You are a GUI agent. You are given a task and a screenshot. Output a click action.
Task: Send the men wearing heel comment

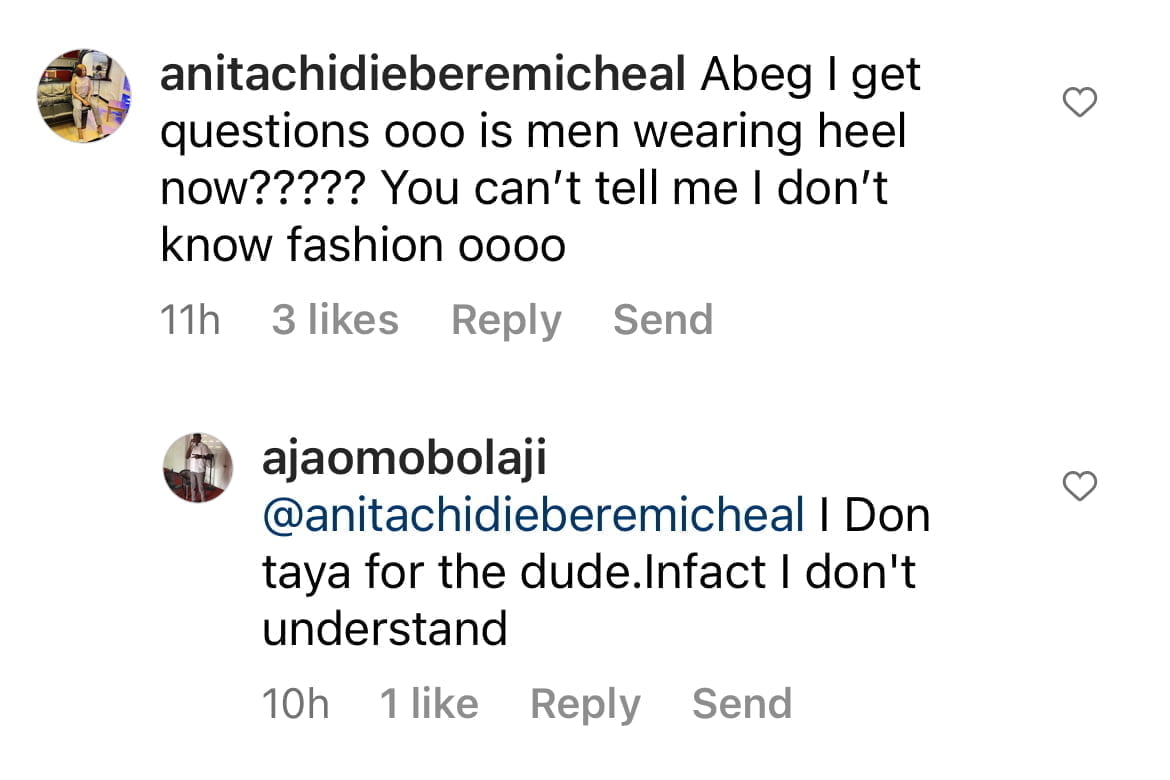pyautogui.click(x=663, y=319)
